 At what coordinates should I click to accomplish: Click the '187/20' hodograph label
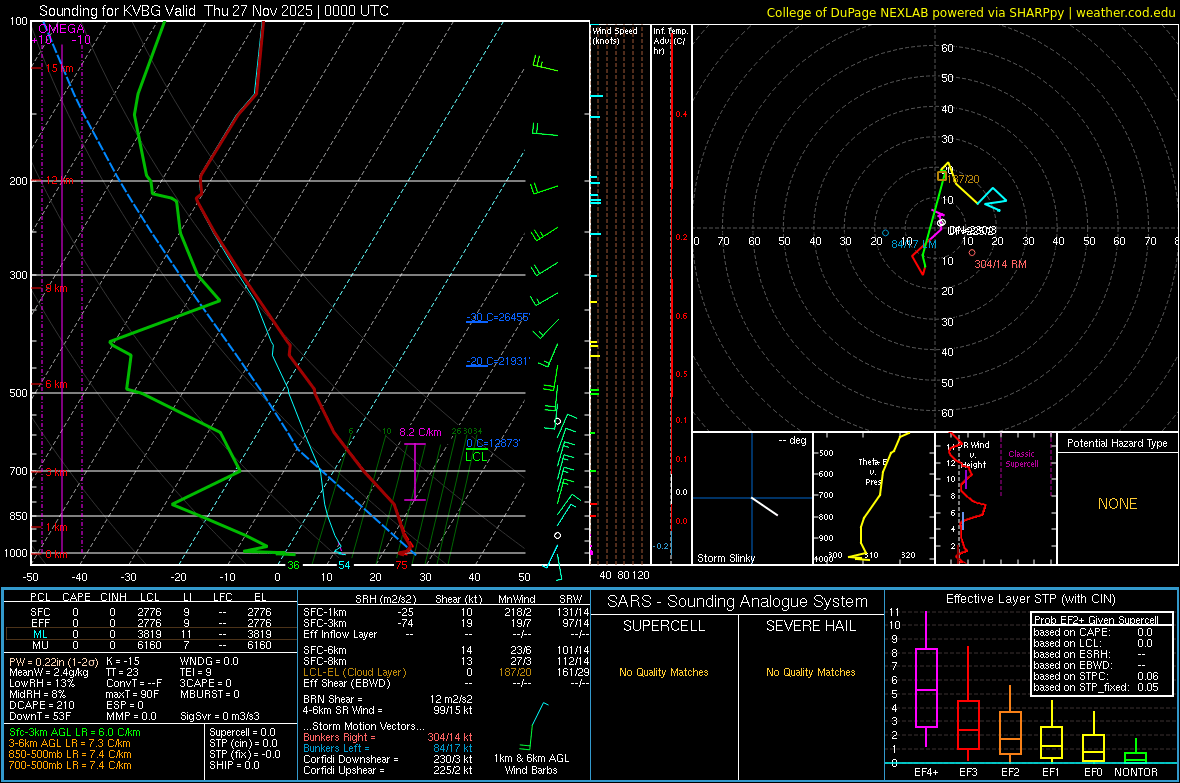pyautogui.click(x=964, y=179)
